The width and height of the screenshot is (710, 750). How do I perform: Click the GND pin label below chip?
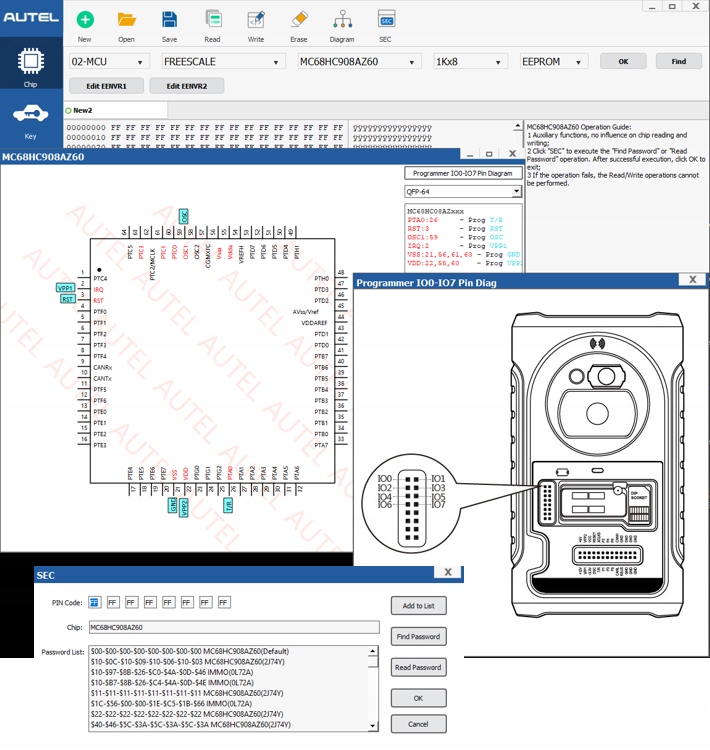(x=173, y=505)
